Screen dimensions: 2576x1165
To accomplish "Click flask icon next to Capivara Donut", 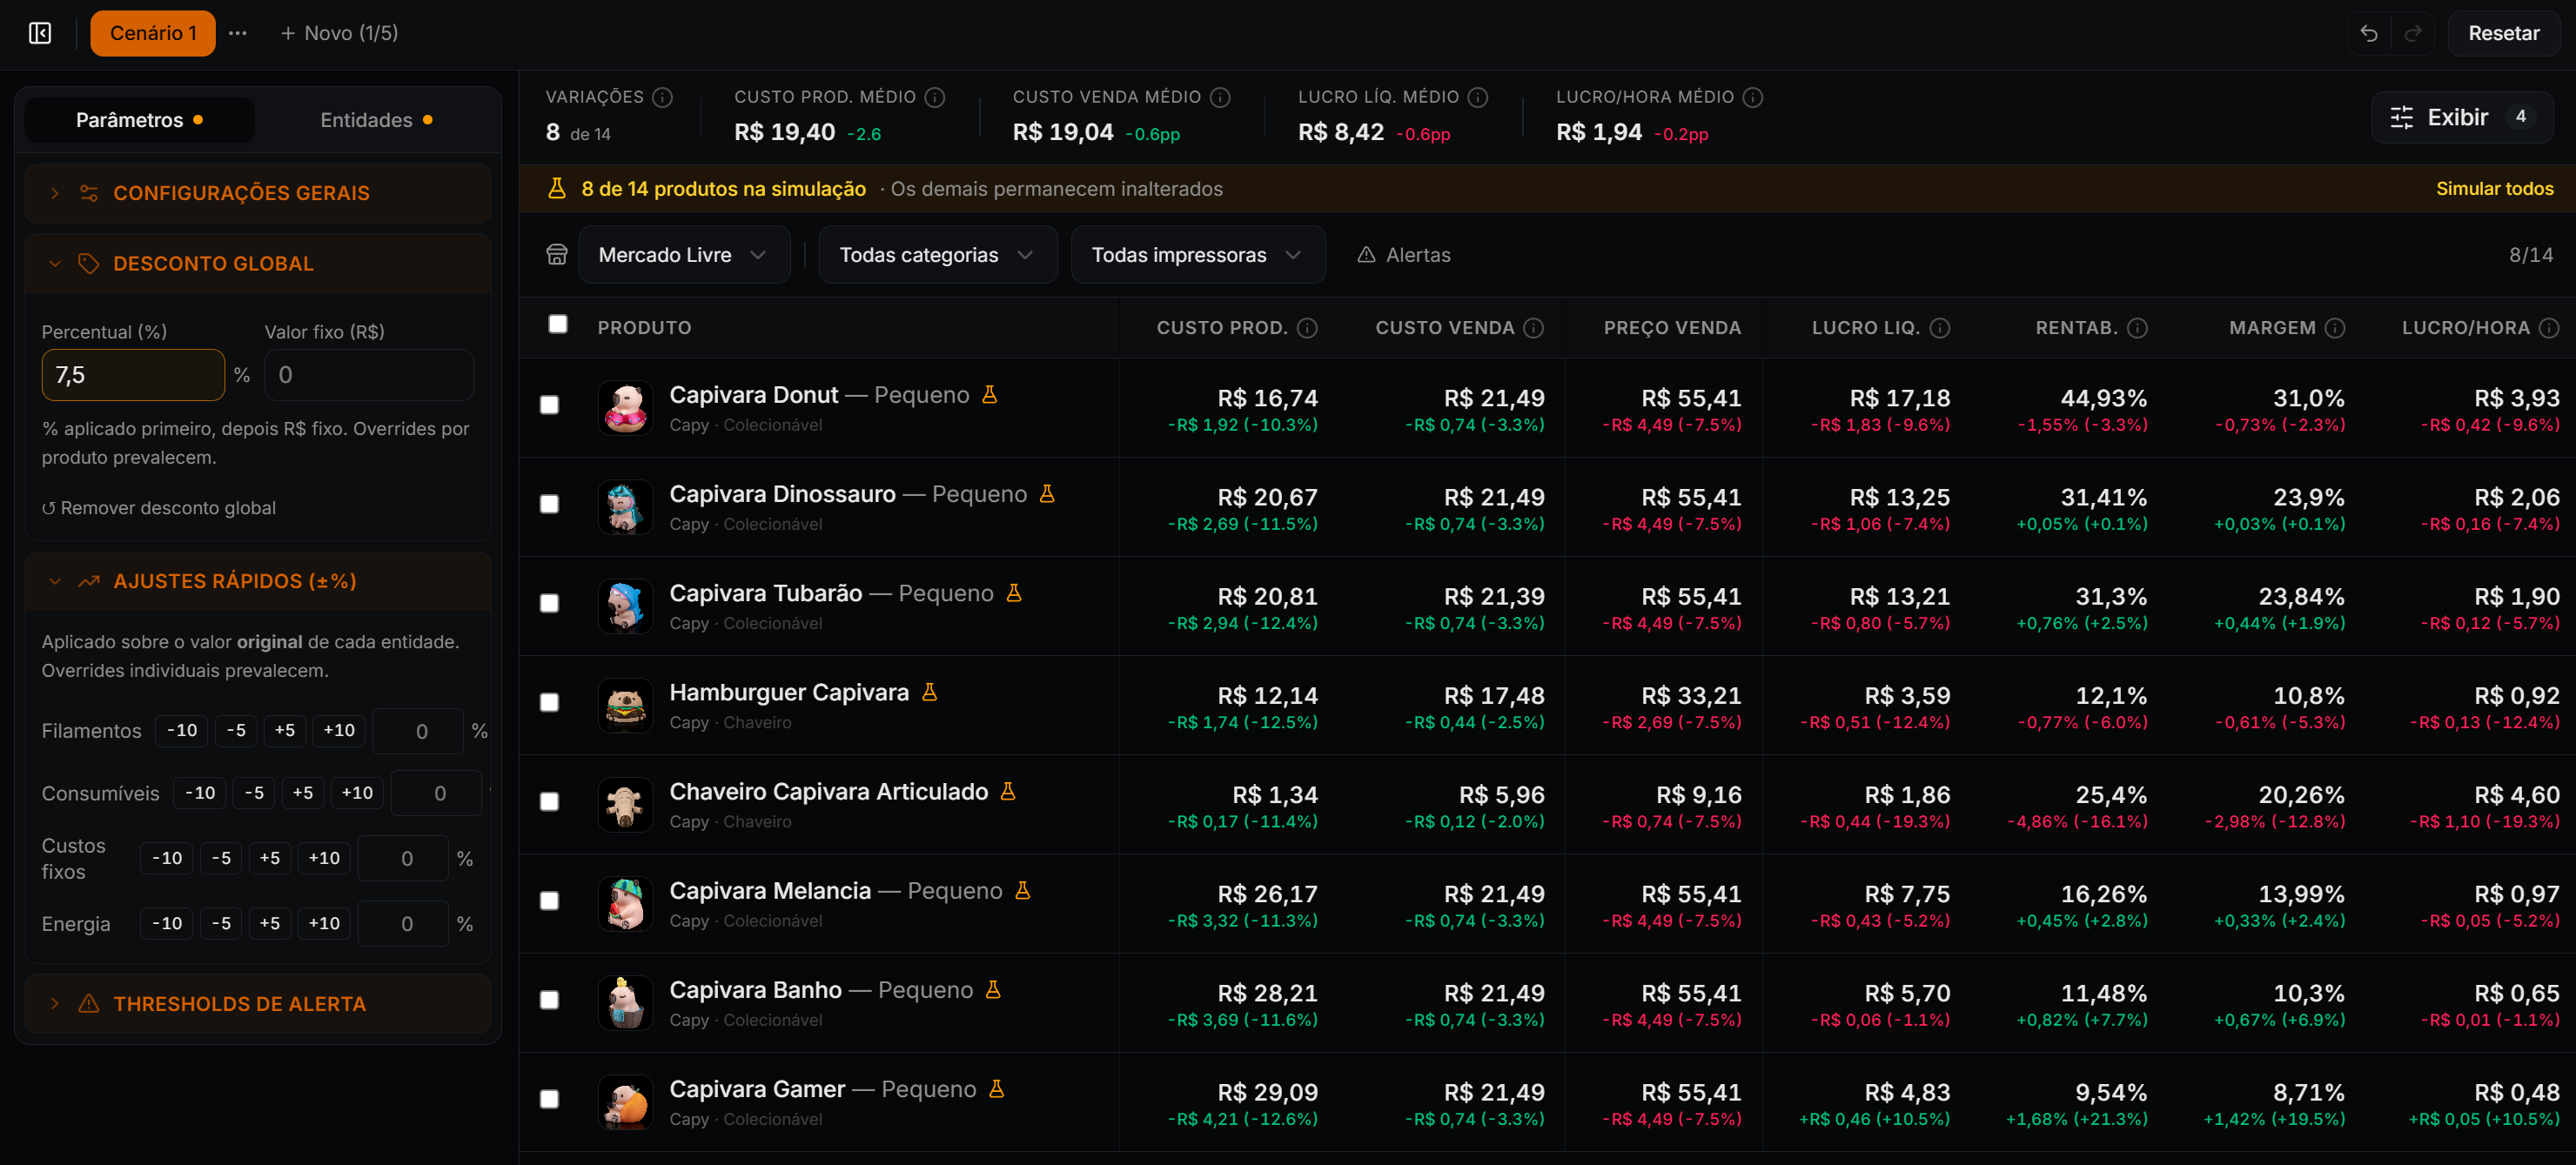I will click(989, 395).
